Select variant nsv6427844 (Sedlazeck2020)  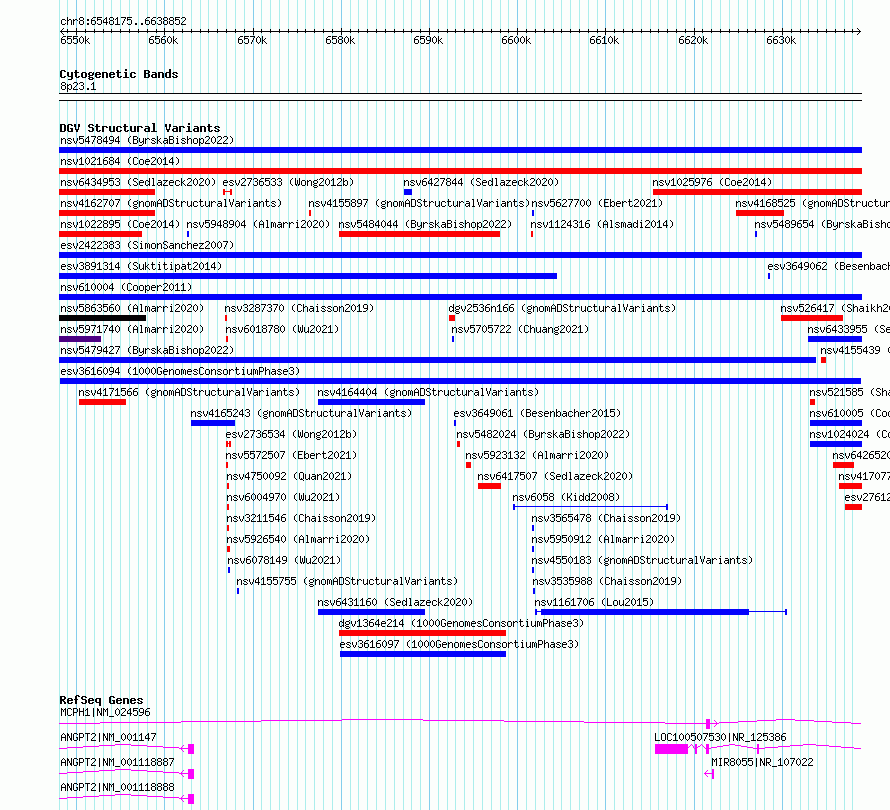click(481, 182)
